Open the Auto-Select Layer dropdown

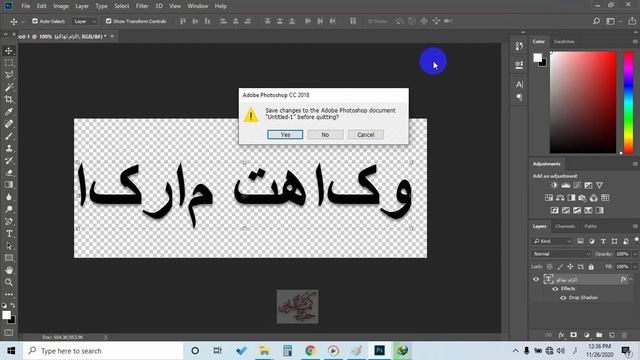click(84, 21)
